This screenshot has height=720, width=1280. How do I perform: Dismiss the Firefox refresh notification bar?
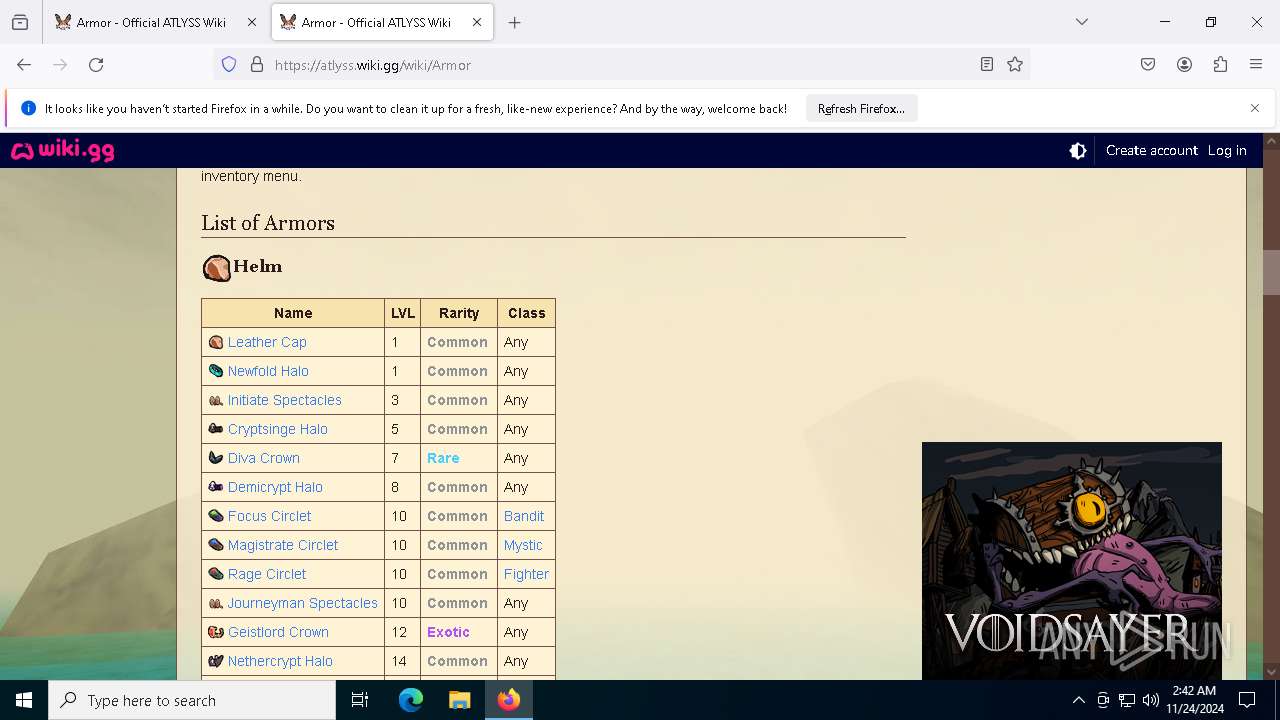[x=1255, y=108]
